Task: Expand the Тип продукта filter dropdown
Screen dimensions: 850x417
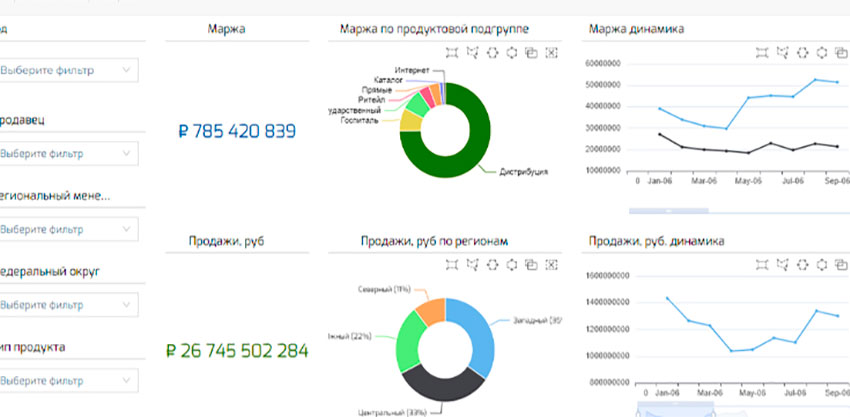Action: [68, 380]
